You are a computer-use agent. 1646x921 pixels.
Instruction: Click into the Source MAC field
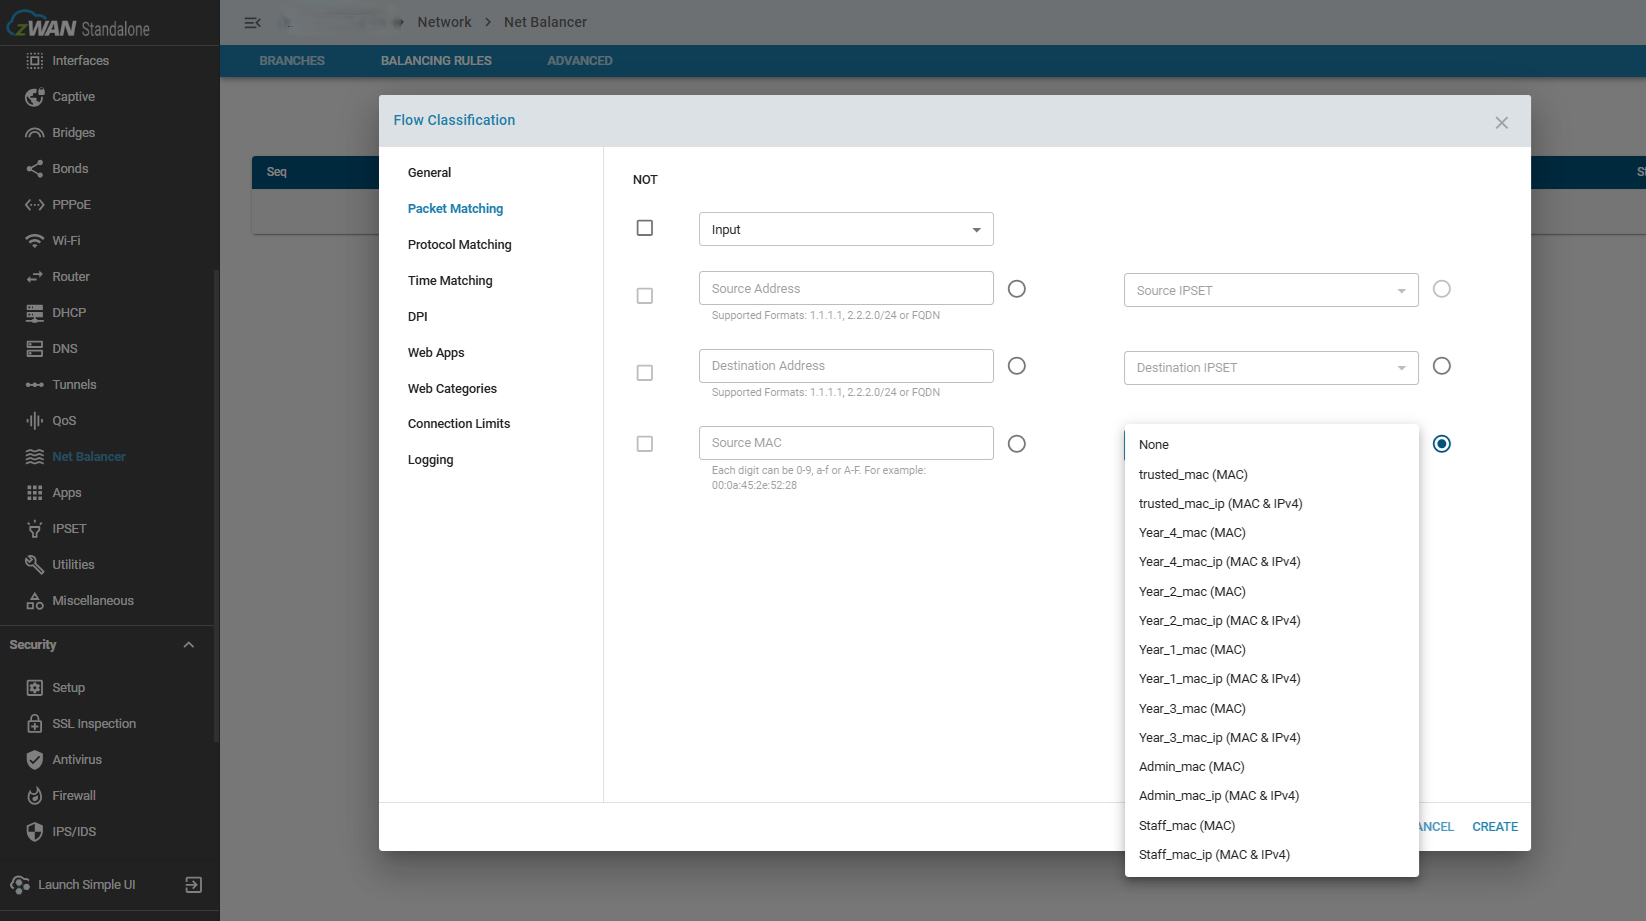coord(846,443)
